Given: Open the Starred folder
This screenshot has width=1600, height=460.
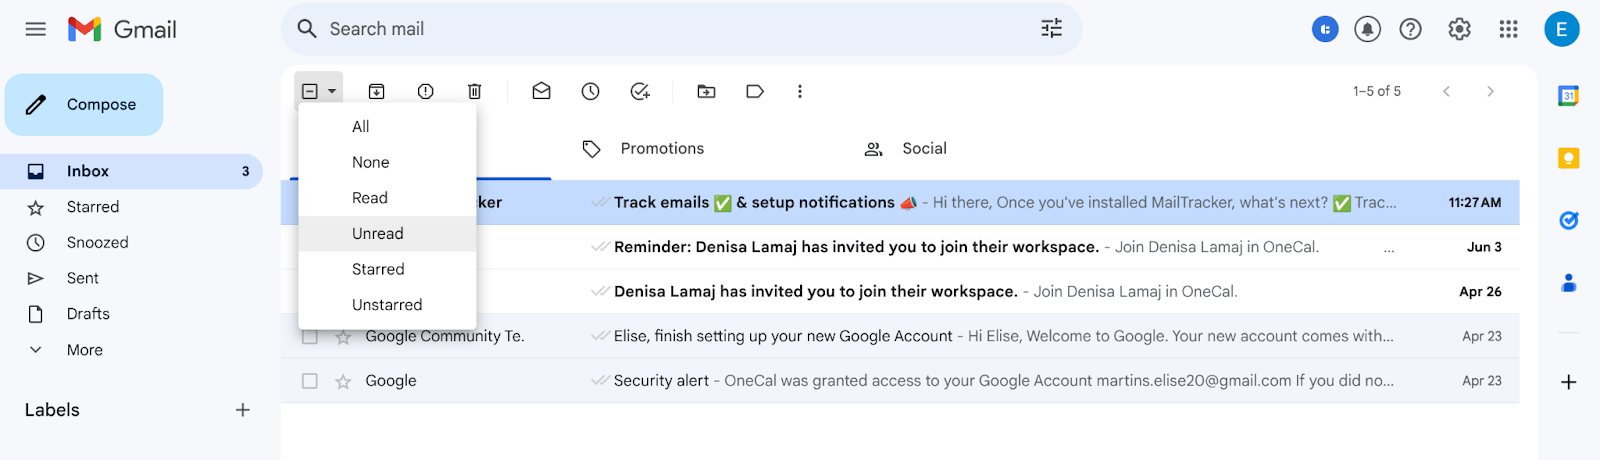Looking at the screenshot, I should click(93, 207).
